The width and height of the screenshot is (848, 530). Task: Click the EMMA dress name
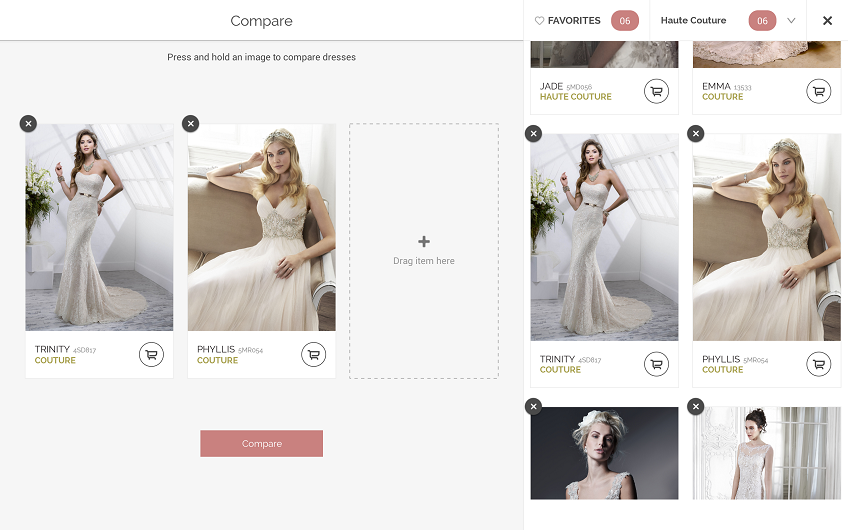tap(716, 87)
